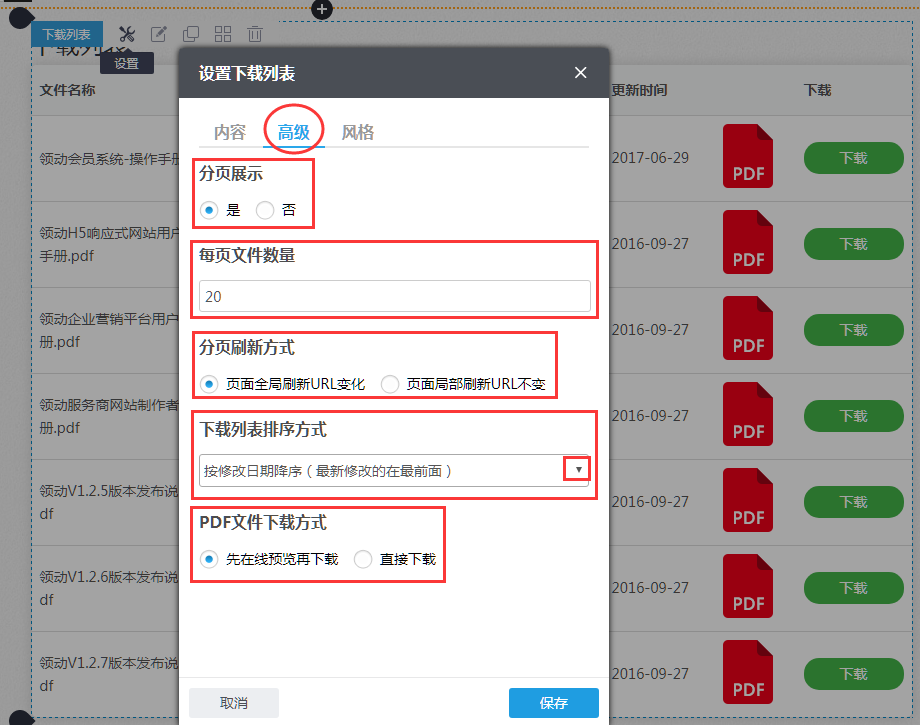Expand the sort order combo box arrow

click(x=580, y=469)
